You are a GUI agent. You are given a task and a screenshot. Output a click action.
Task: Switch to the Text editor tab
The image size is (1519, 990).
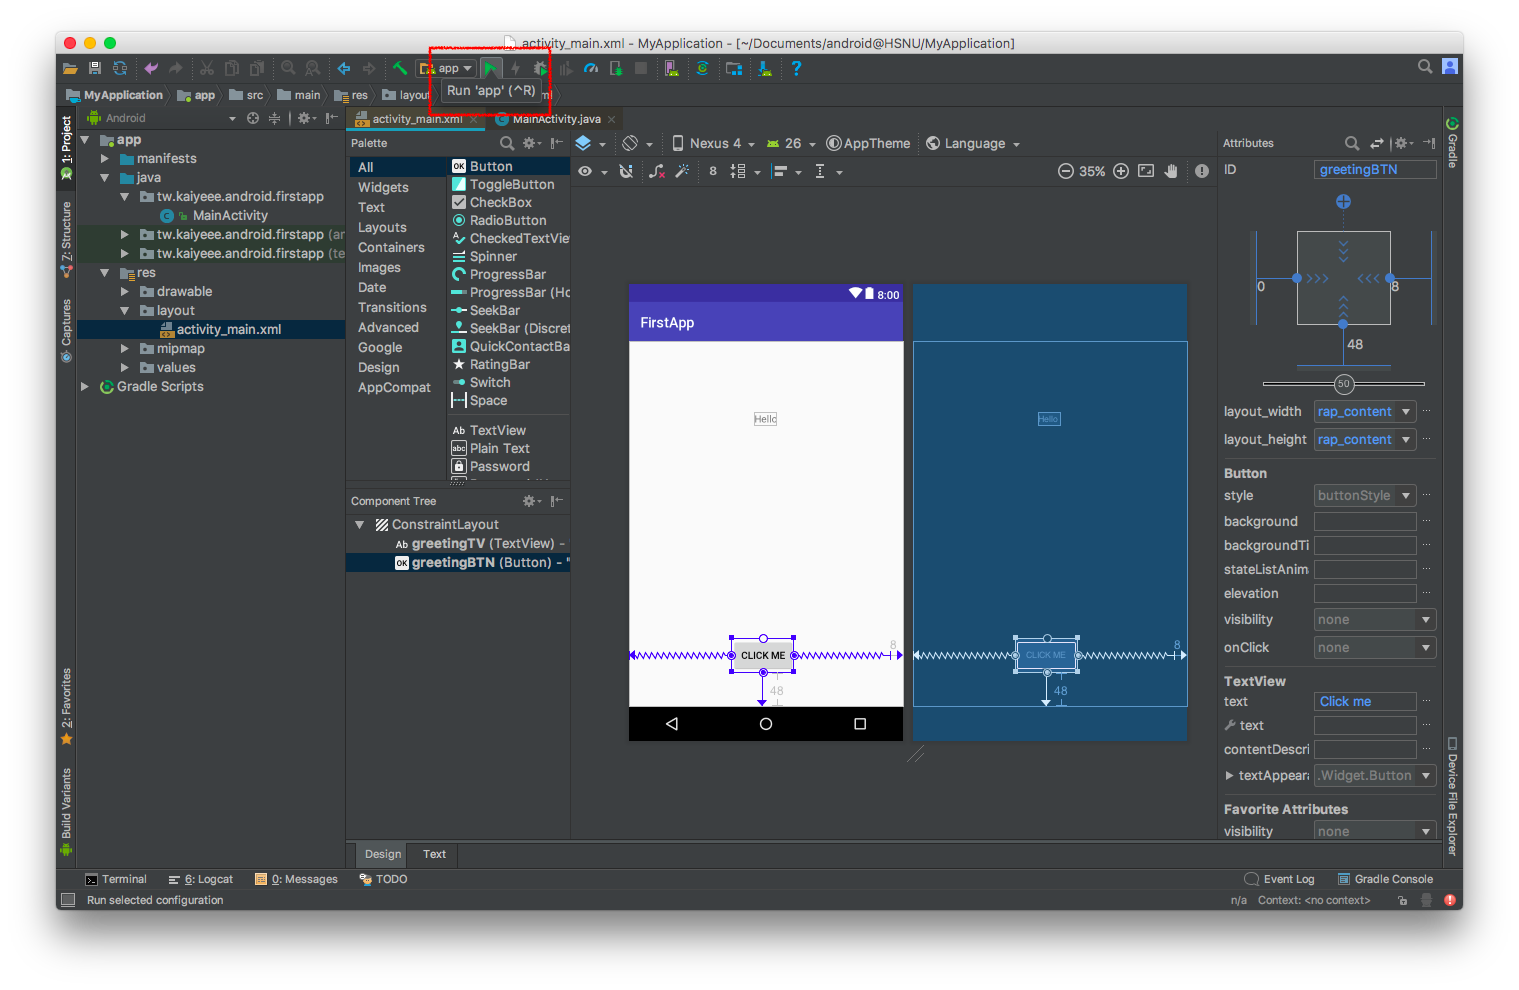(x=434, y=854)
